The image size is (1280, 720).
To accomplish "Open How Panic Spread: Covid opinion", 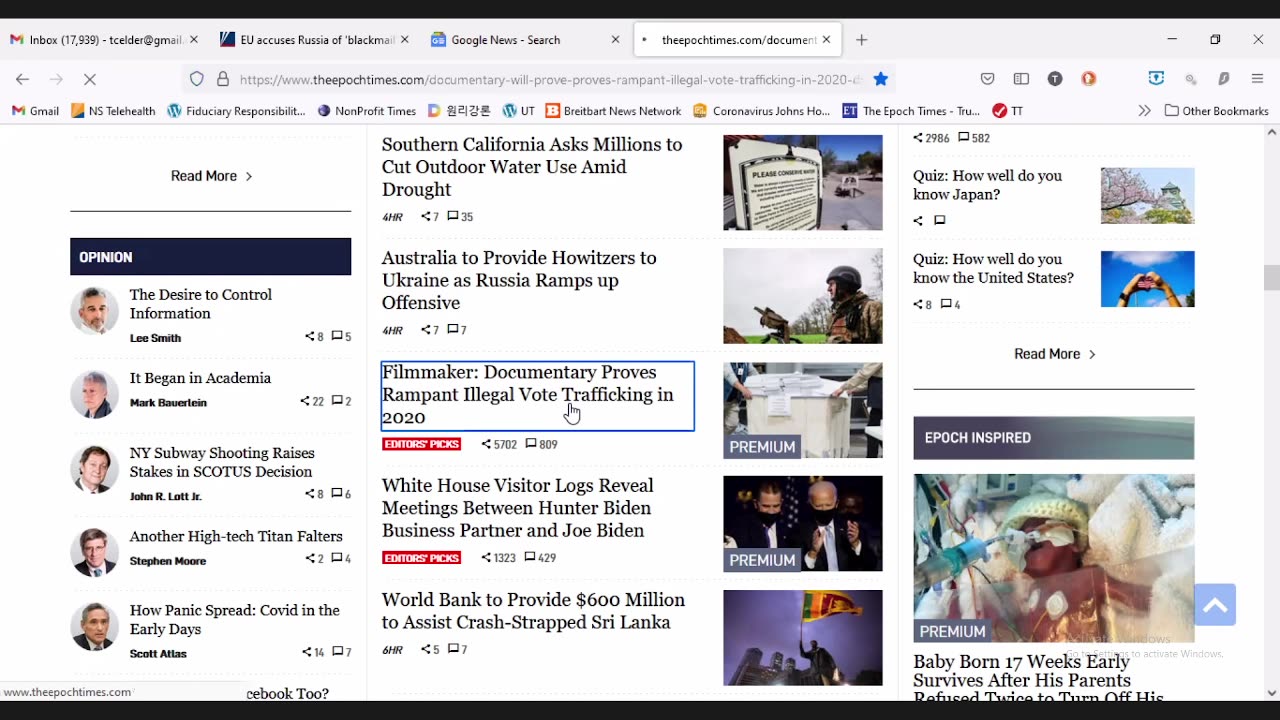I will [x=234, y=619].
